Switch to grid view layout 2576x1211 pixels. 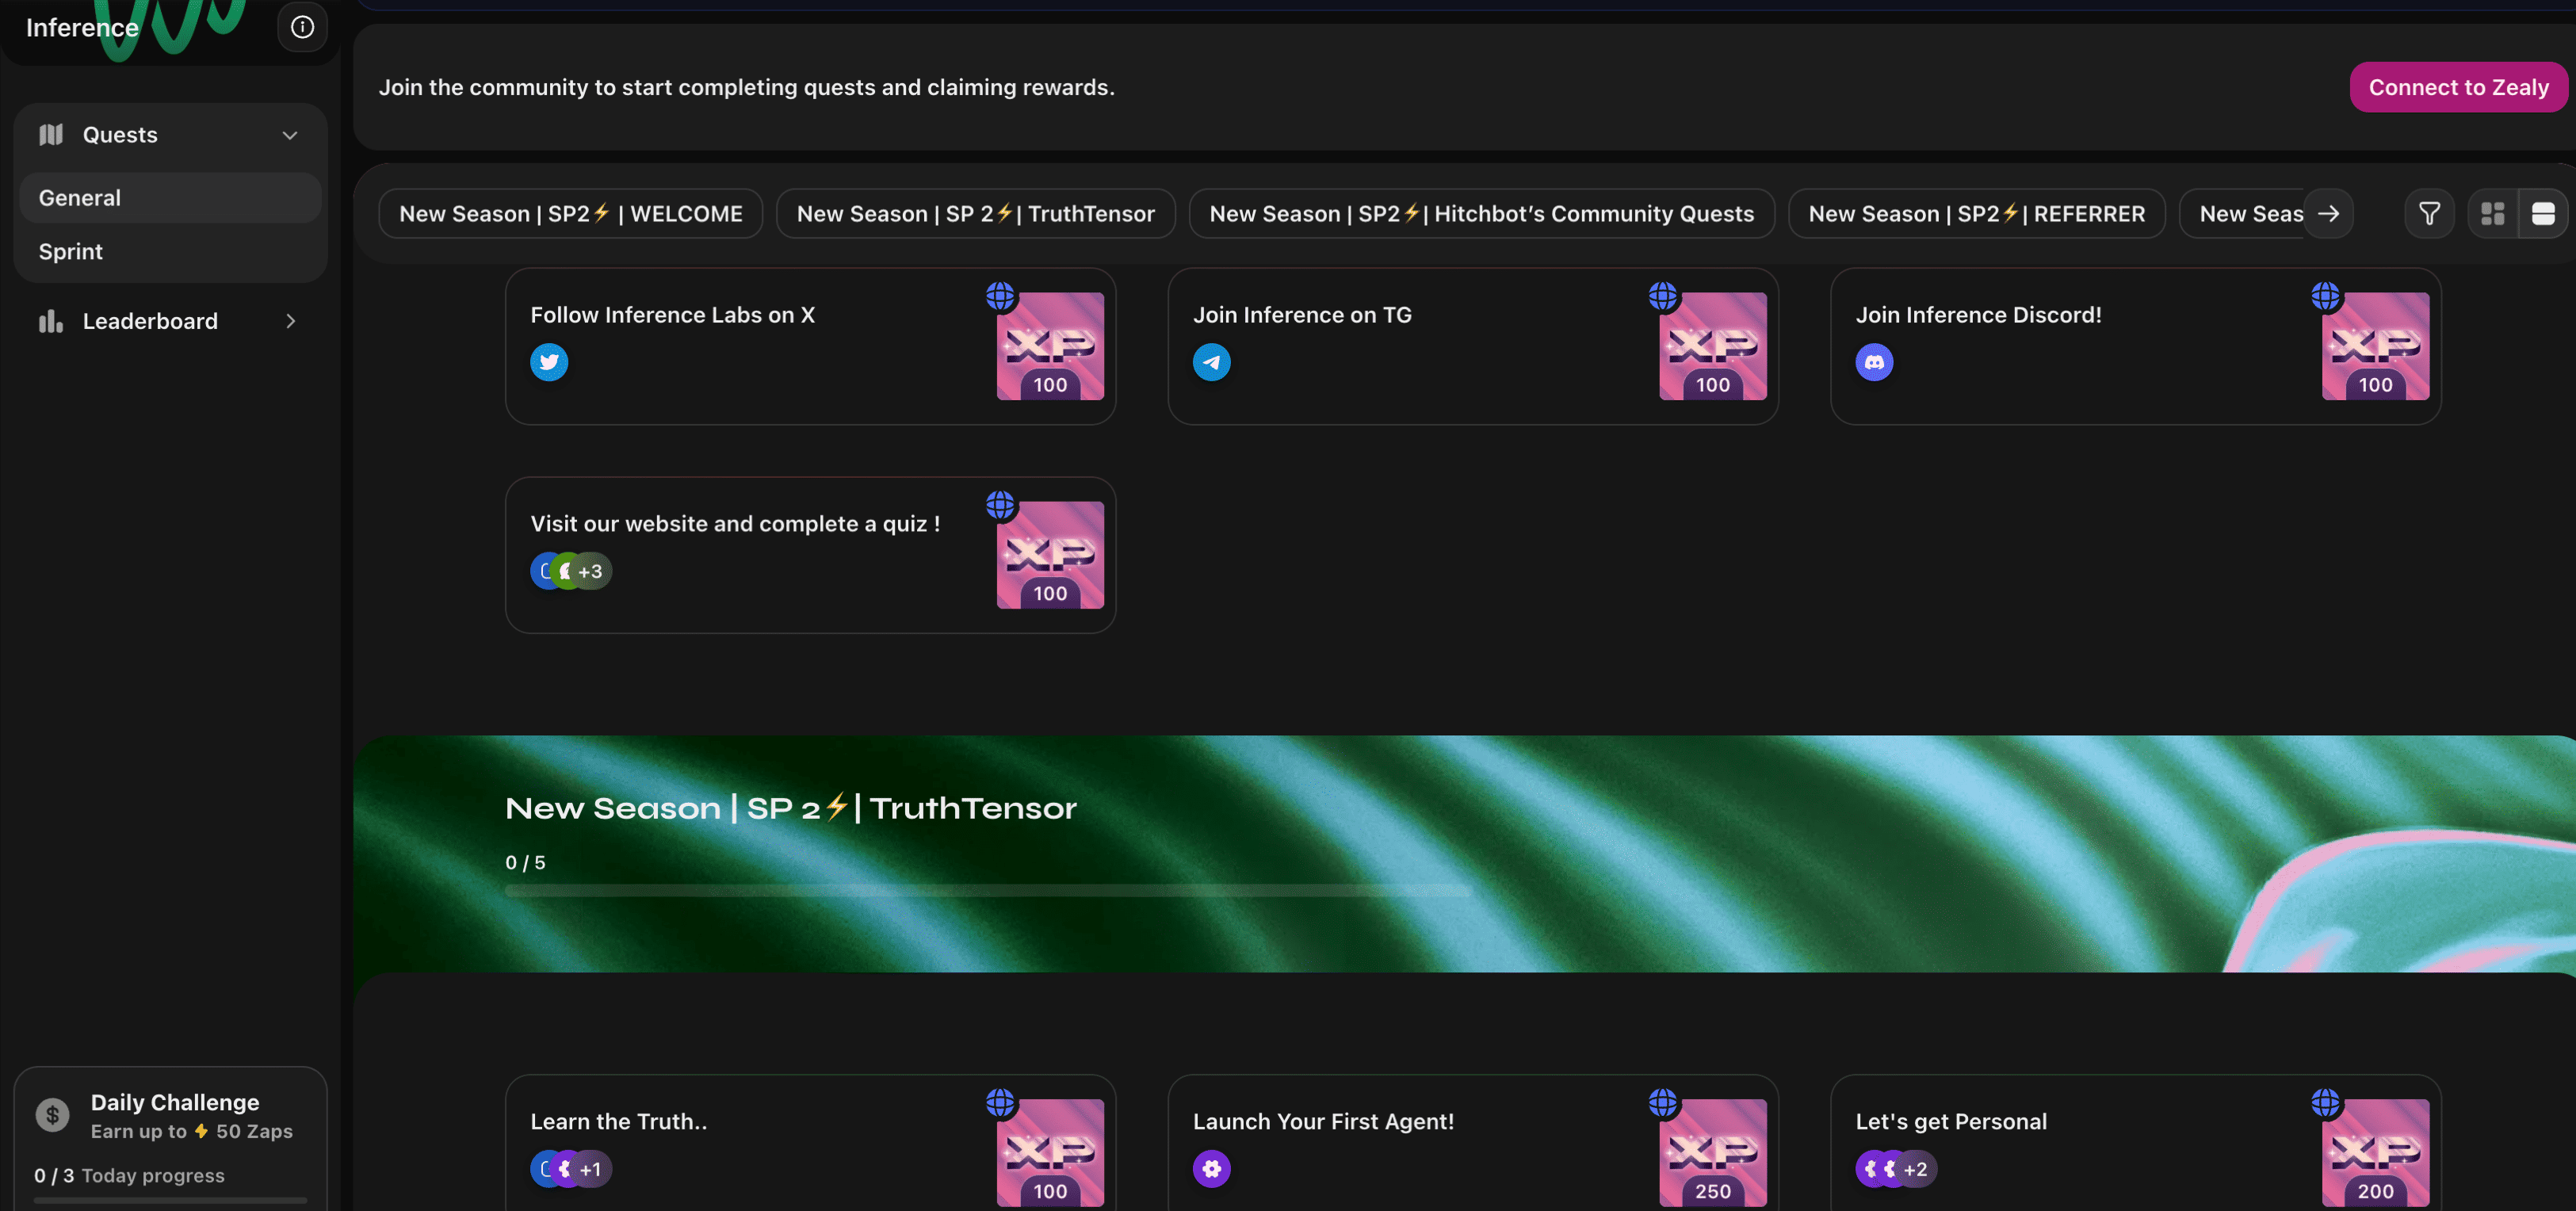pyautogui.click(x=2492, y=214)
